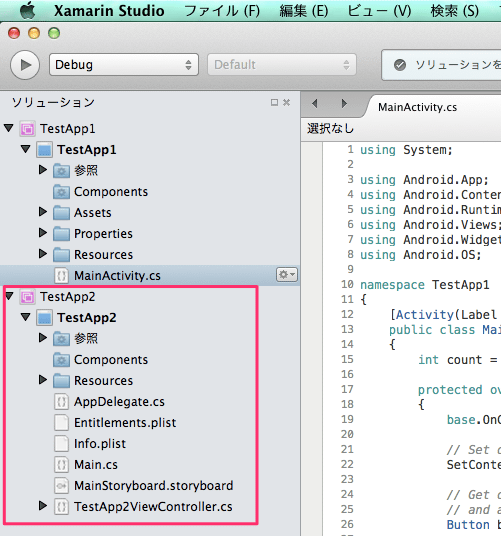501x536 pixels.
Task: Expand TestApp2ViewController.cs node
Action: coord(43,506)
